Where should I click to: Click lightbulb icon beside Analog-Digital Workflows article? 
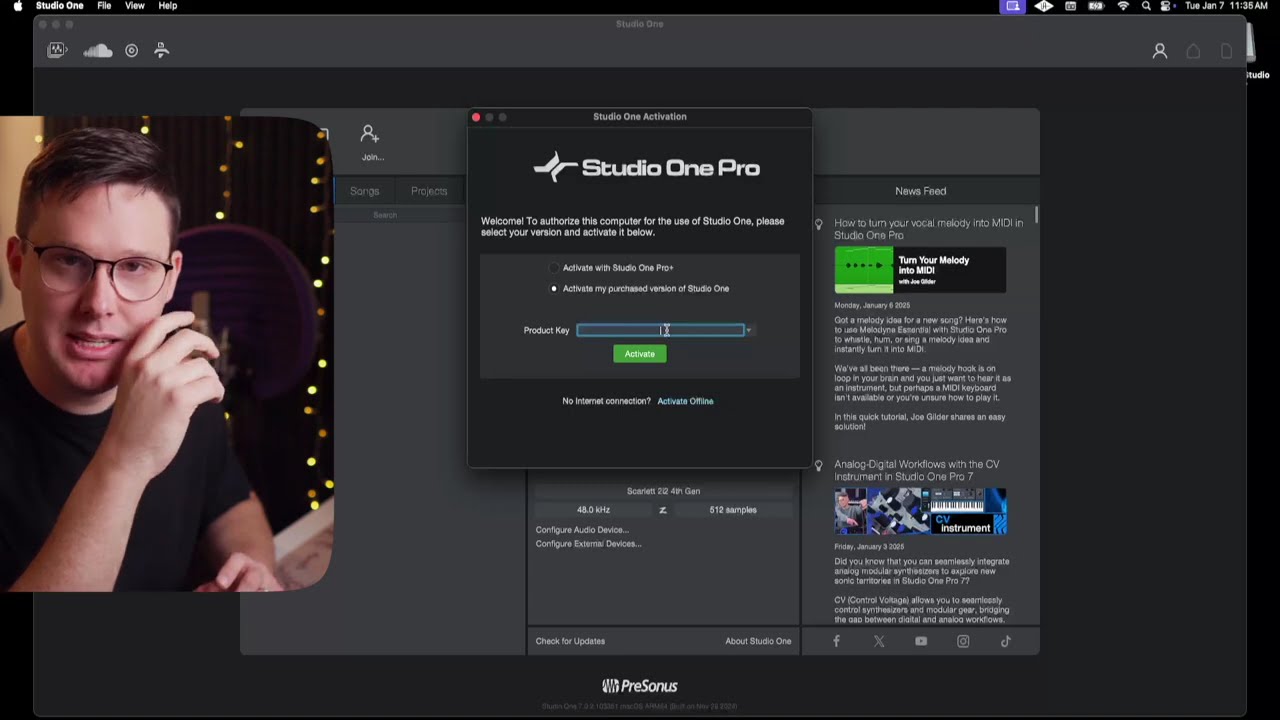pos(819,465)
